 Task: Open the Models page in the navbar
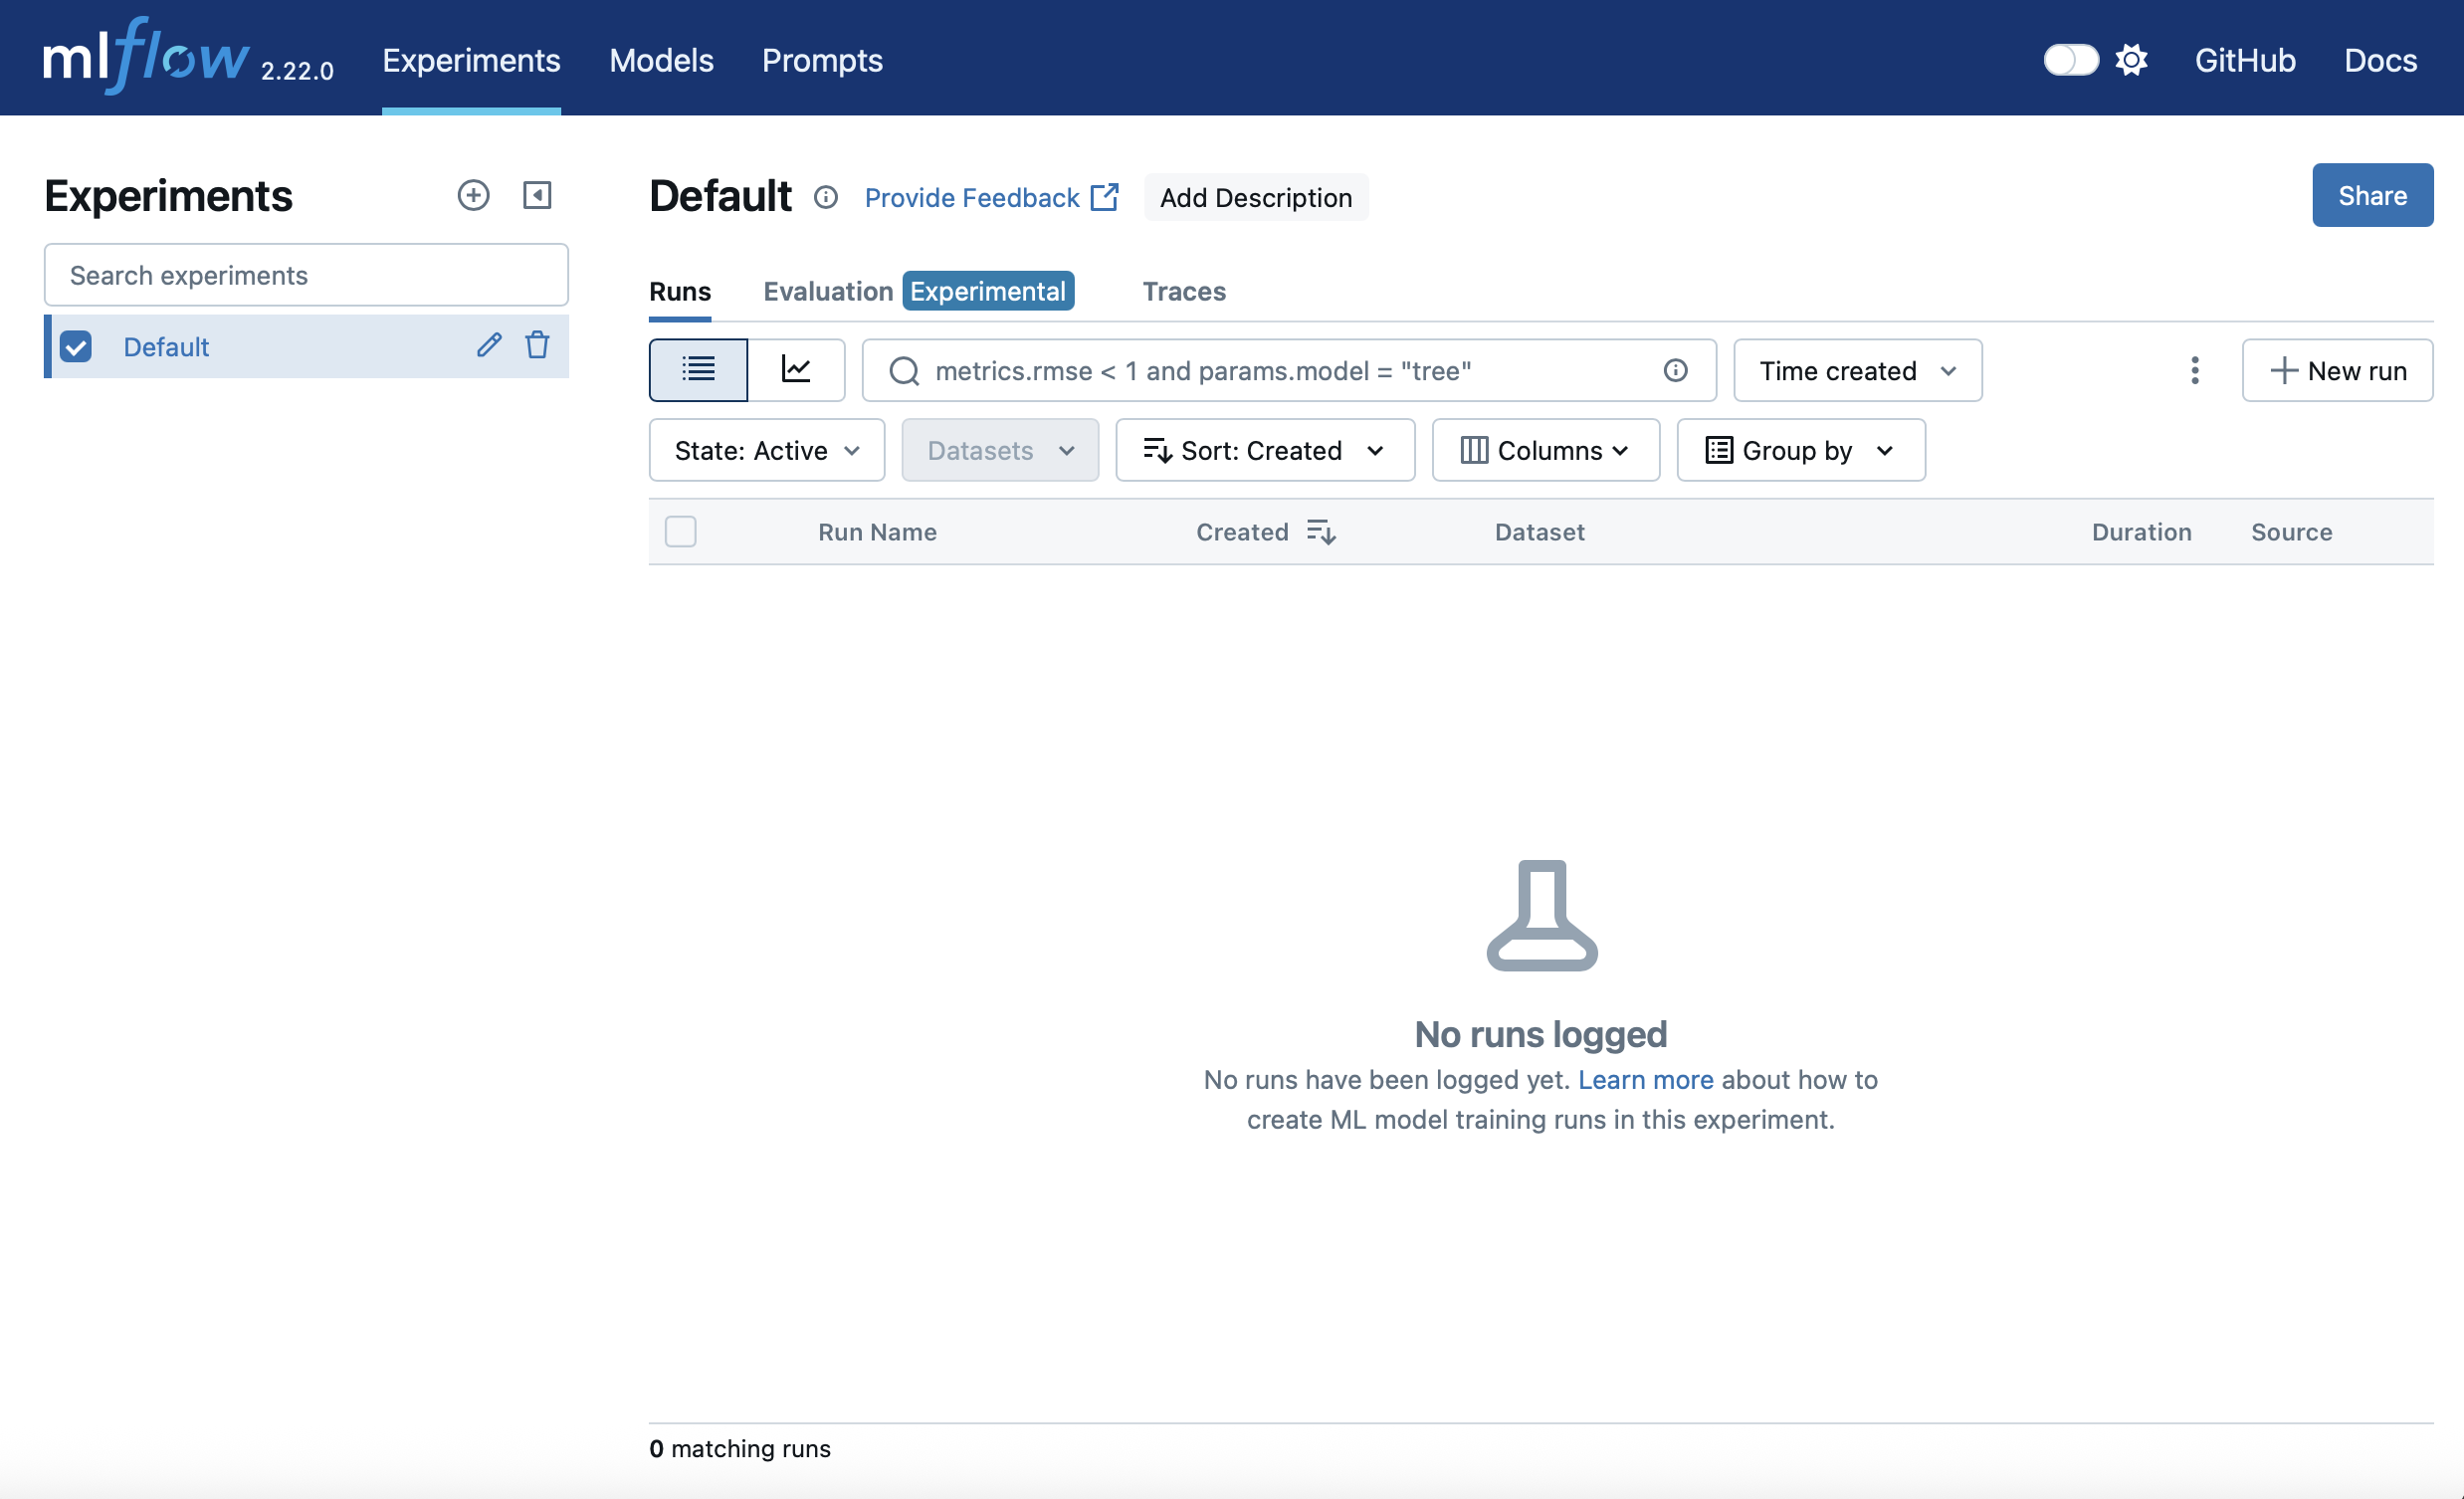[661, 60]
